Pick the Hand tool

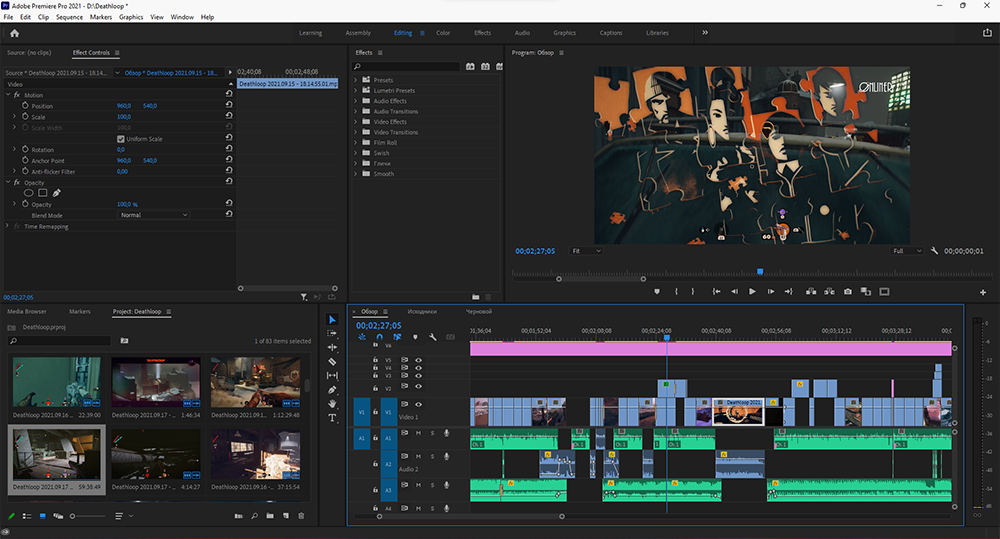point(333,403)
